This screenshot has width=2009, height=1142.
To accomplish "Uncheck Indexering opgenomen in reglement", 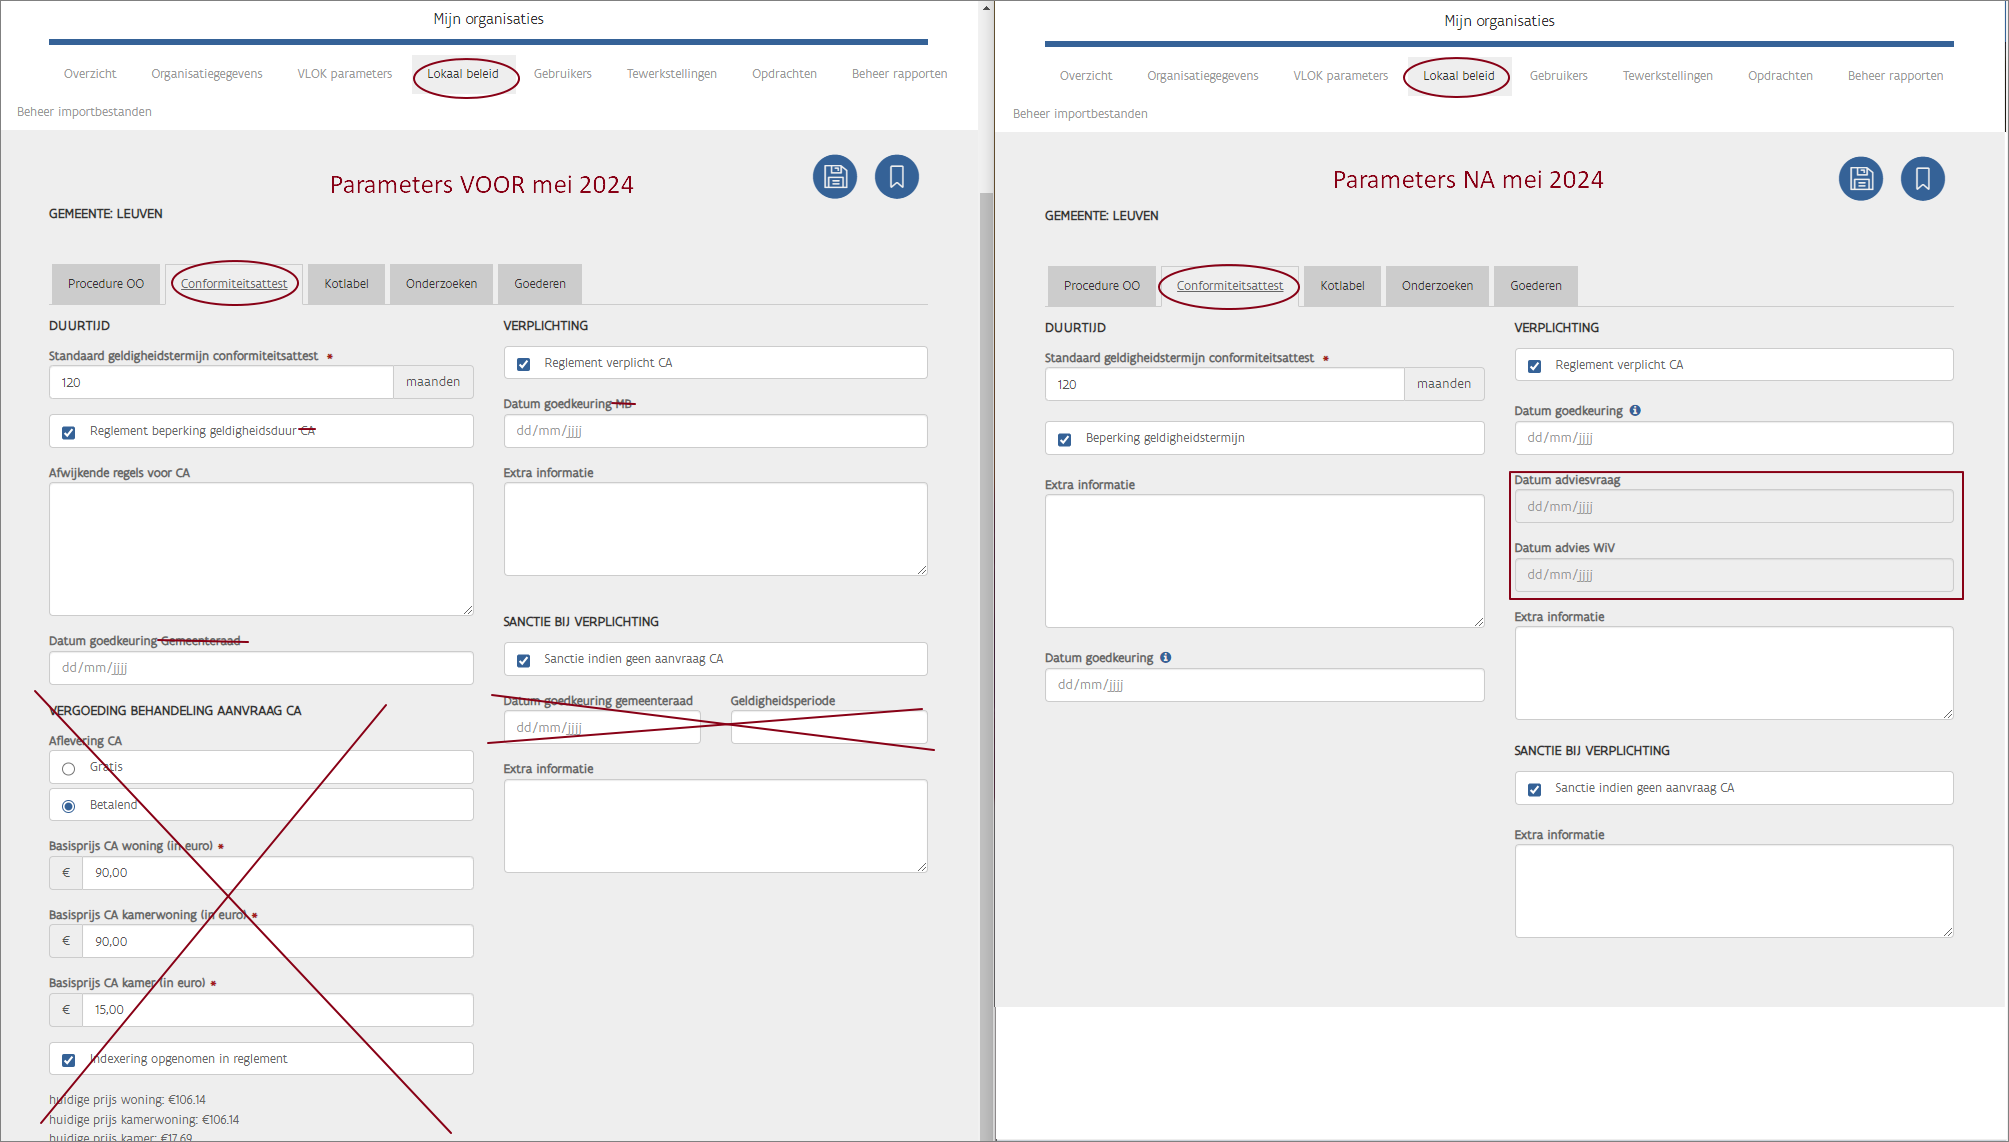I will (69, 1060).
